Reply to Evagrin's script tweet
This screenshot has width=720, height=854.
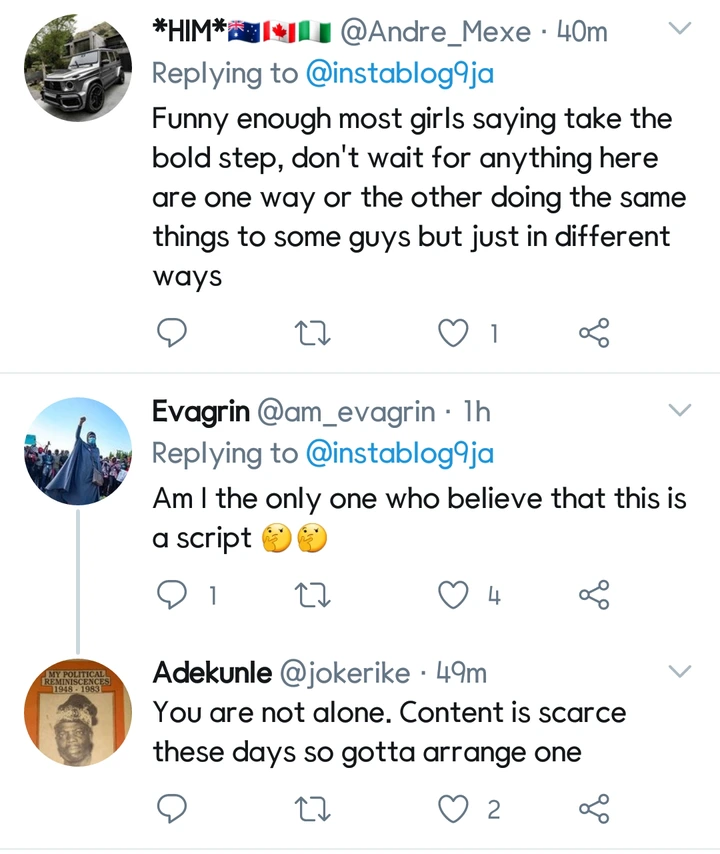coord(173,596)
